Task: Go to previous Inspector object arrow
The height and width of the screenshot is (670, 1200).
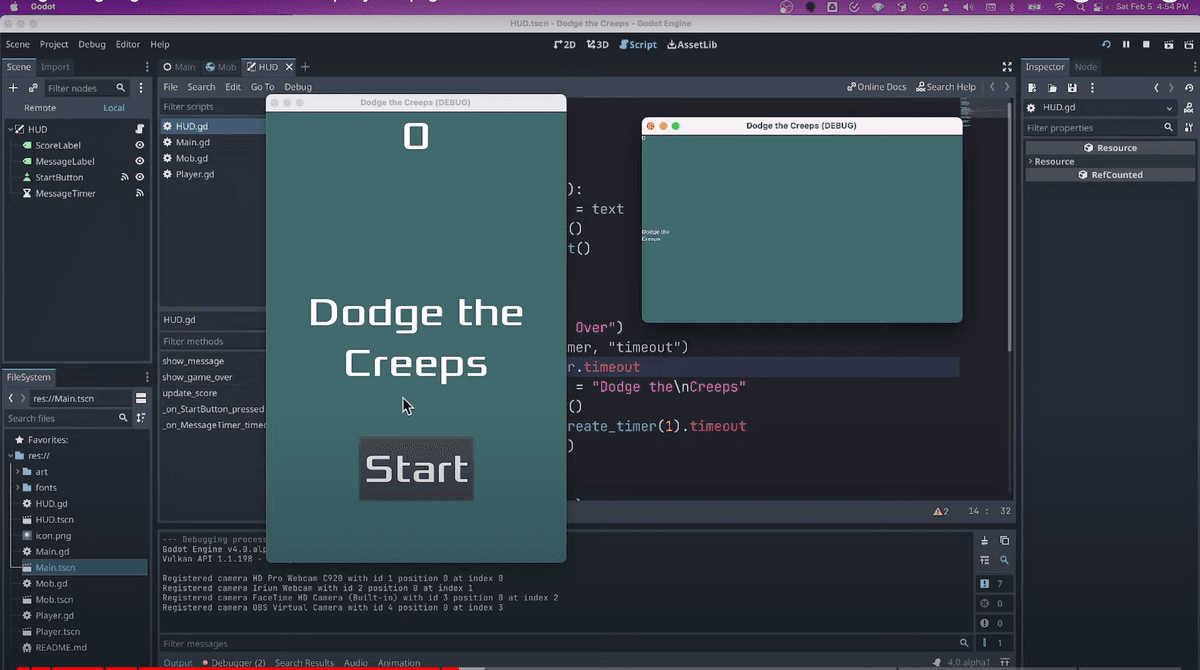Action: click(1156, 88)
